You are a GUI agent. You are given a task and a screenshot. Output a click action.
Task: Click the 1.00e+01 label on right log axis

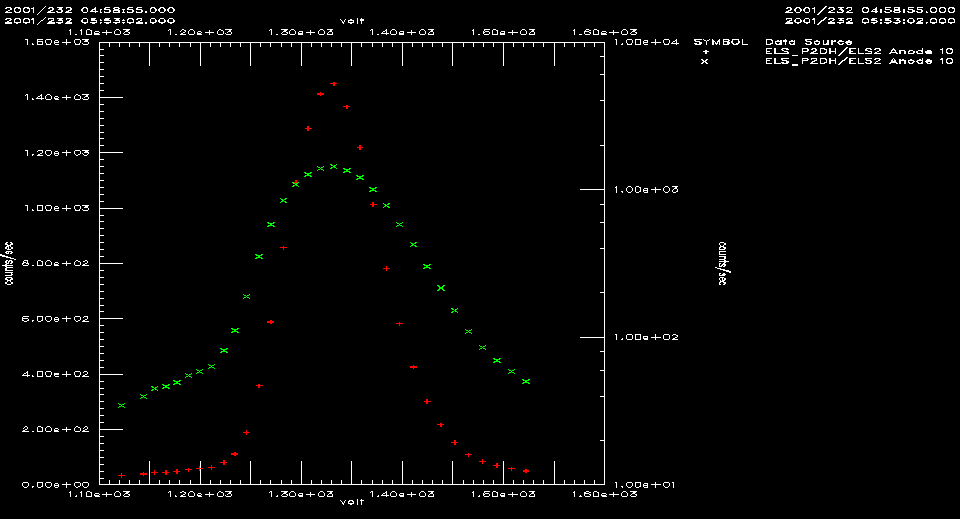click(x=646, y=485)
